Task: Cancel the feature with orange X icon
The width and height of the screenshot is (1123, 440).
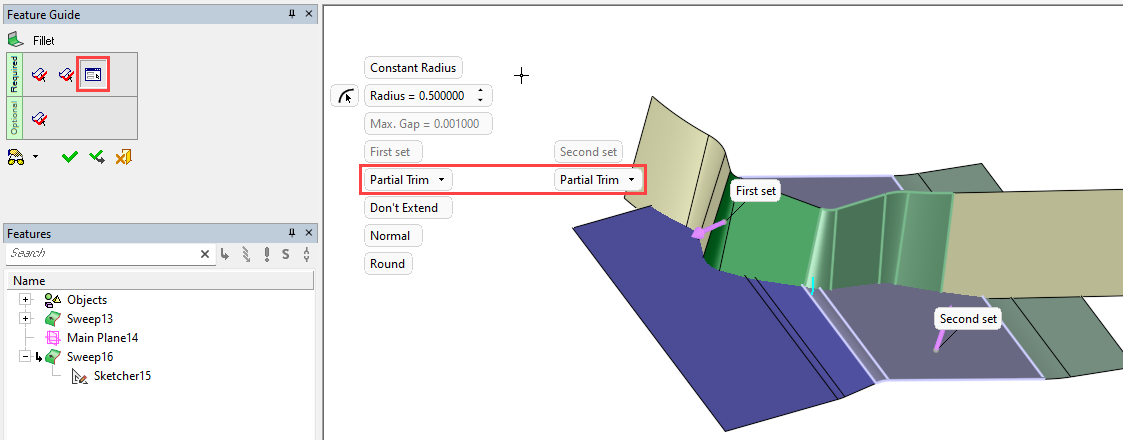Action: pyautogui.click(x=124, y=157)
